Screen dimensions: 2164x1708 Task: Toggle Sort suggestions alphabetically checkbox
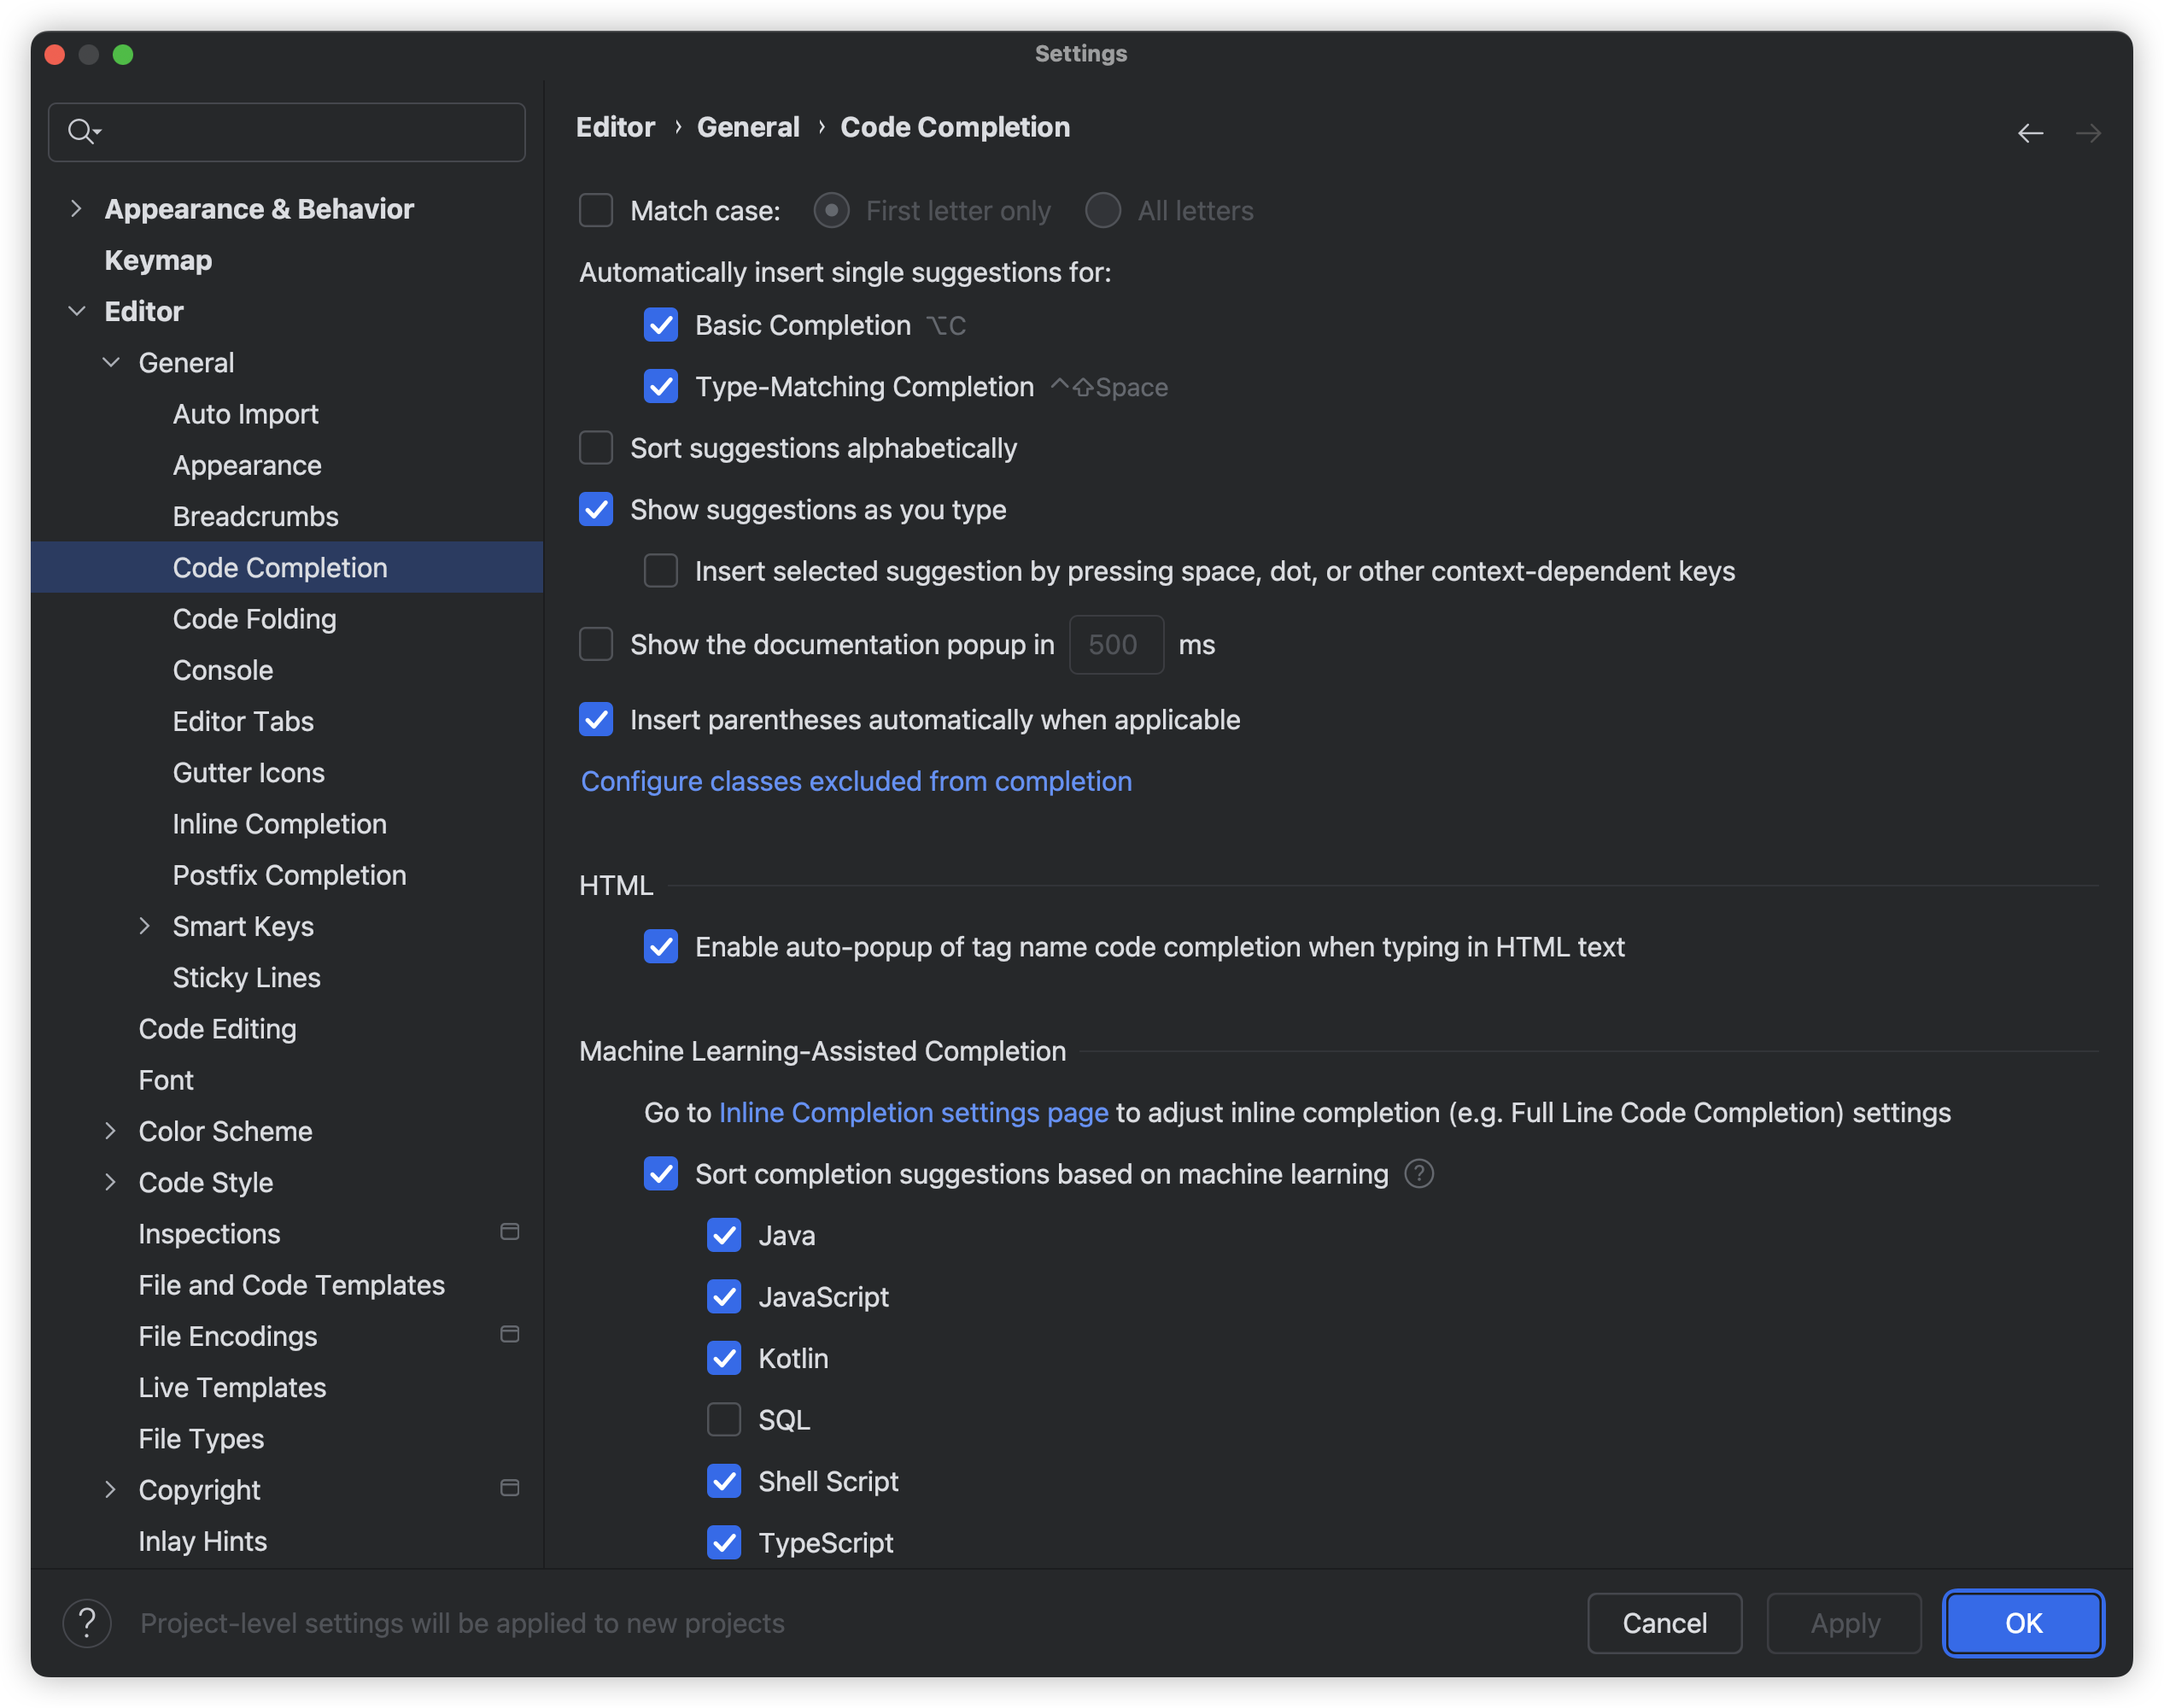pyautogui.click(x=596, y=448)
